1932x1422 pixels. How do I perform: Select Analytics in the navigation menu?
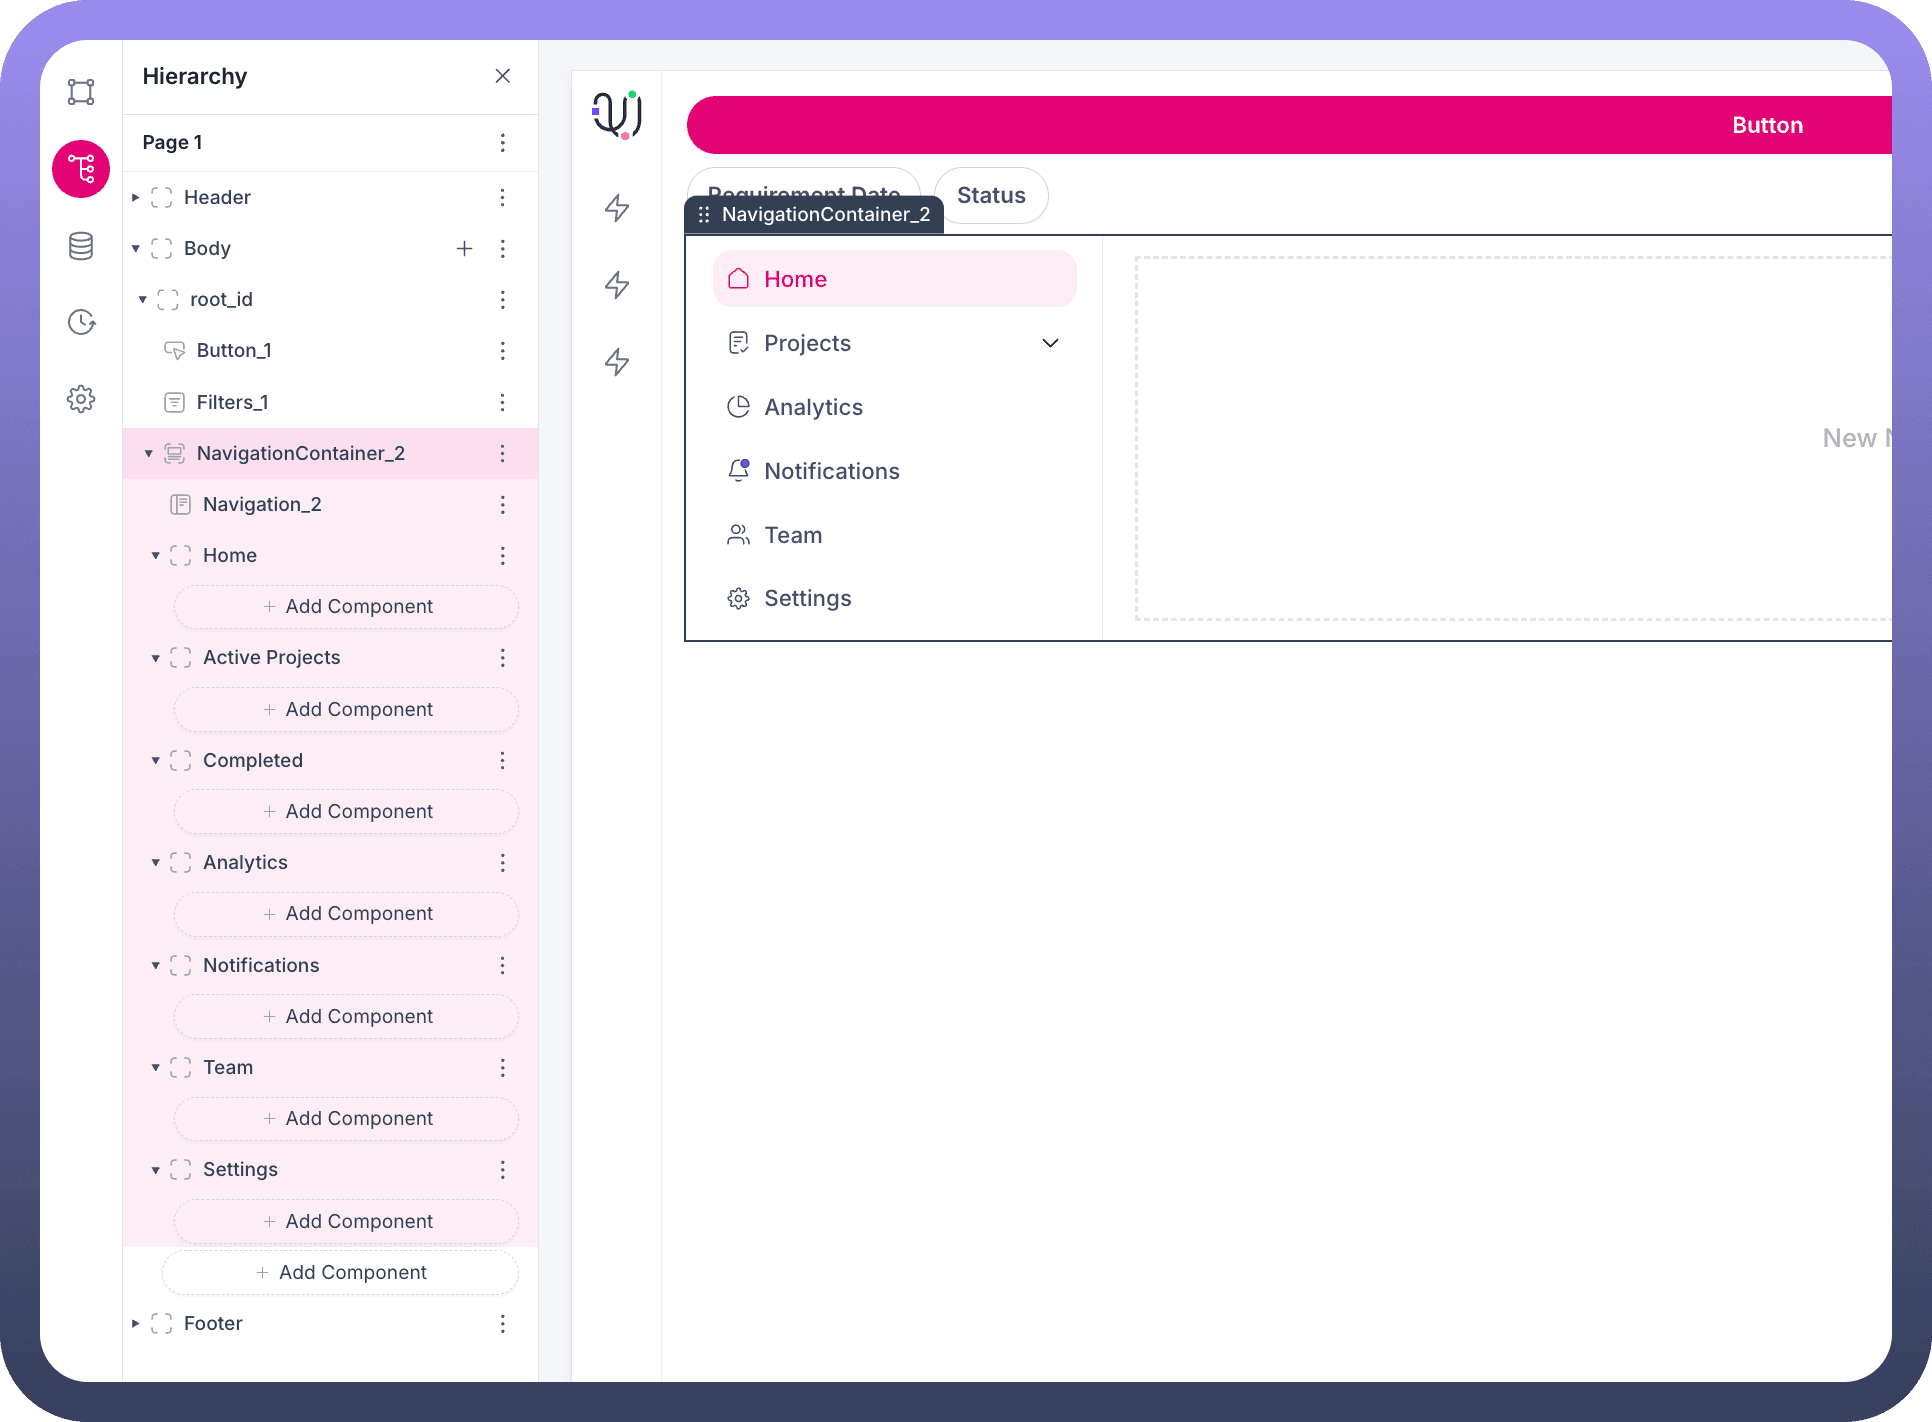813,407
